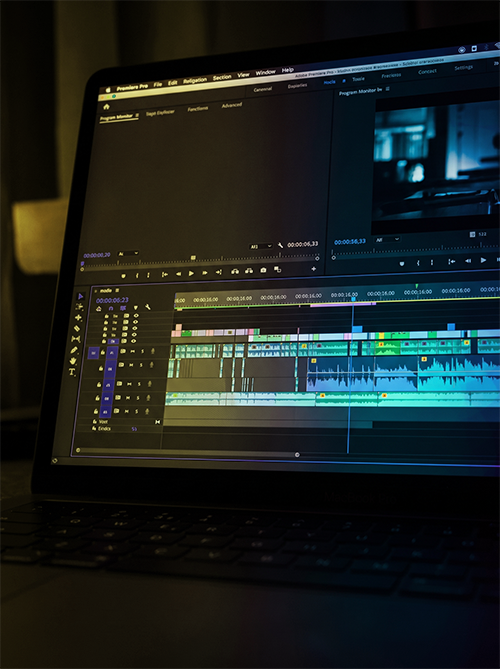Switch to Advanced tab
Image resolution: width=500 pixels, height=669 pixels.
(232, 105)
